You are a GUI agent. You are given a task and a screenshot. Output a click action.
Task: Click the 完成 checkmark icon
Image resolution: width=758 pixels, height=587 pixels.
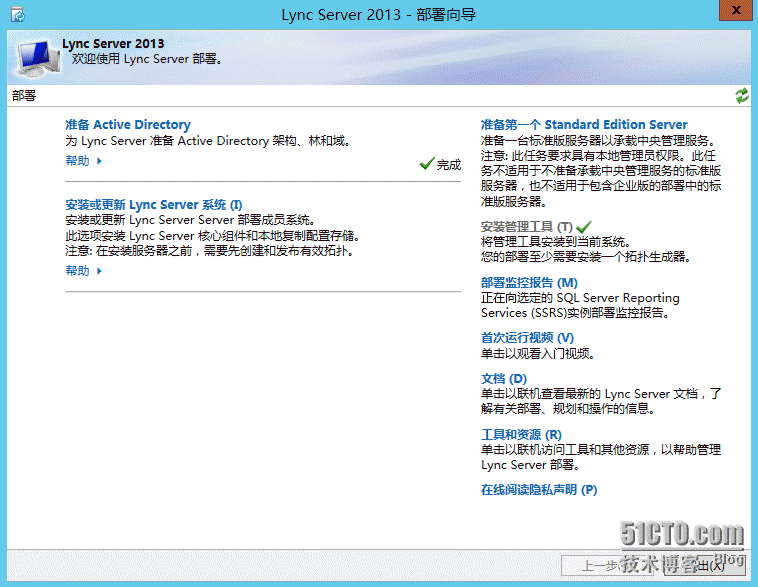427,164
